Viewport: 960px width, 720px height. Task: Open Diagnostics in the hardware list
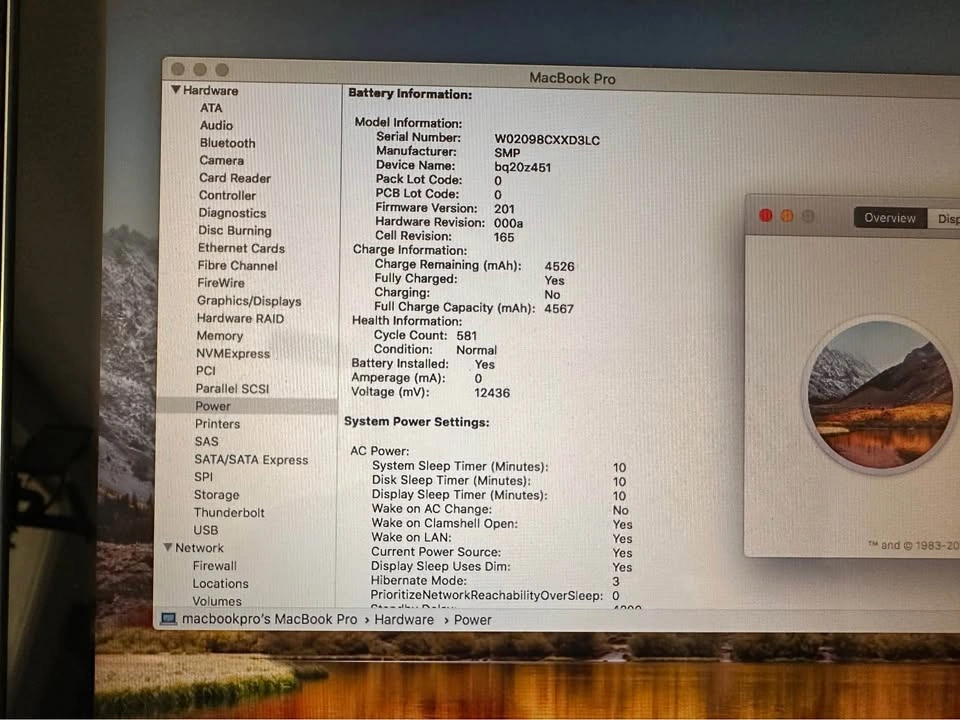coord(232,213)
